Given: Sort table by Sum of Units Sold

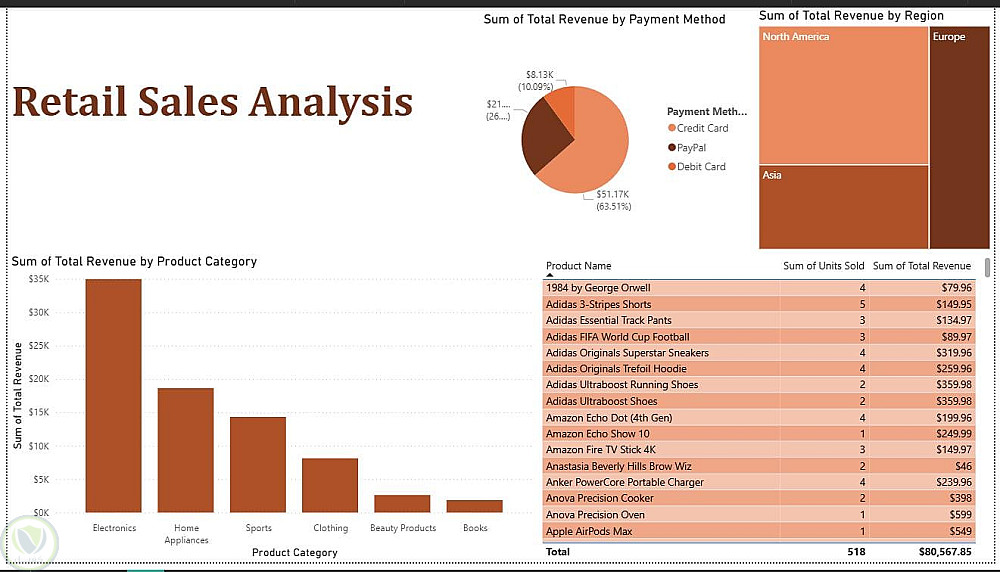Looking at the screenshot, I should (823, 266).
